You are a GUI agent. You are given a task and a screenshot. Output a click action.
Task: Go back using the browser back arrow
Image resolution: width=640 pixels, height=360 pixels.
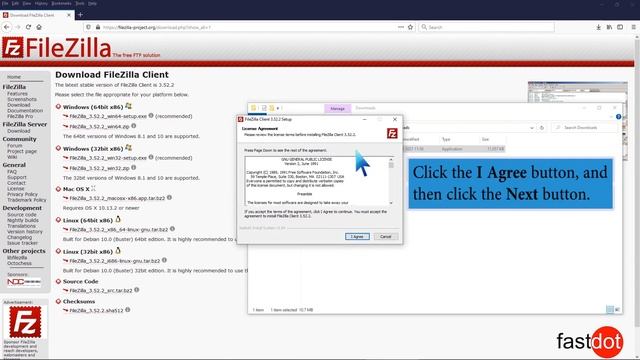(7, 27)
